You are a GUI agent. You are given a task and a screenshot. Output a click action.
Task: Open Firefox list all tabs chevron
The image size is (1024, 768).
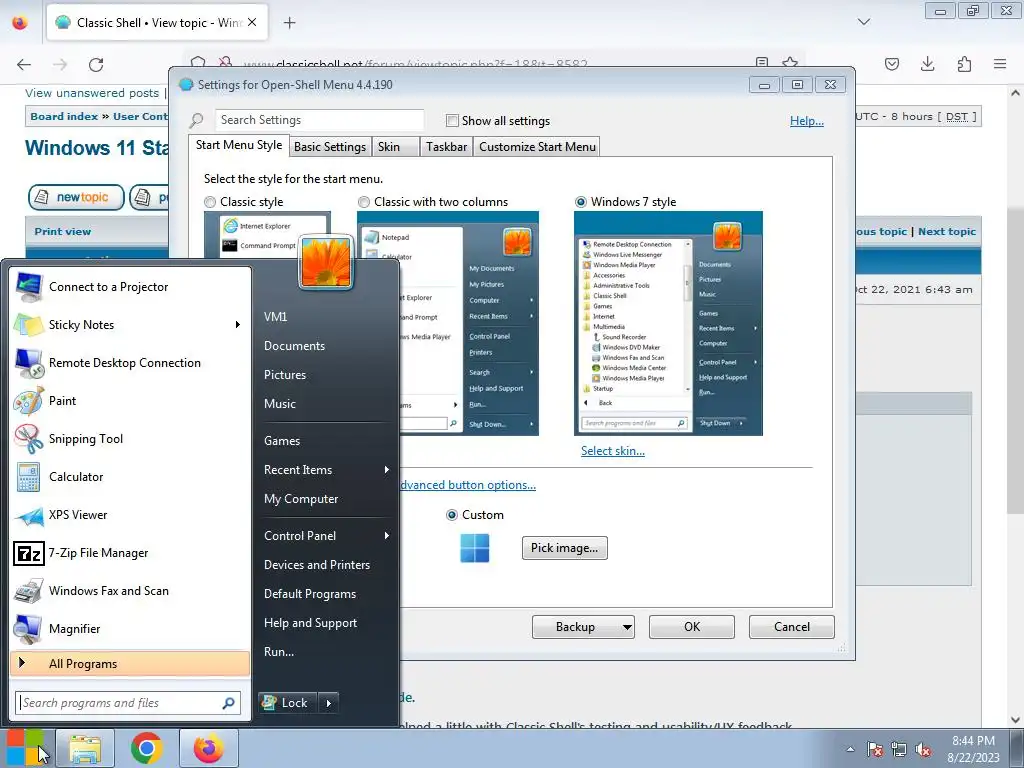coord(864,22)
